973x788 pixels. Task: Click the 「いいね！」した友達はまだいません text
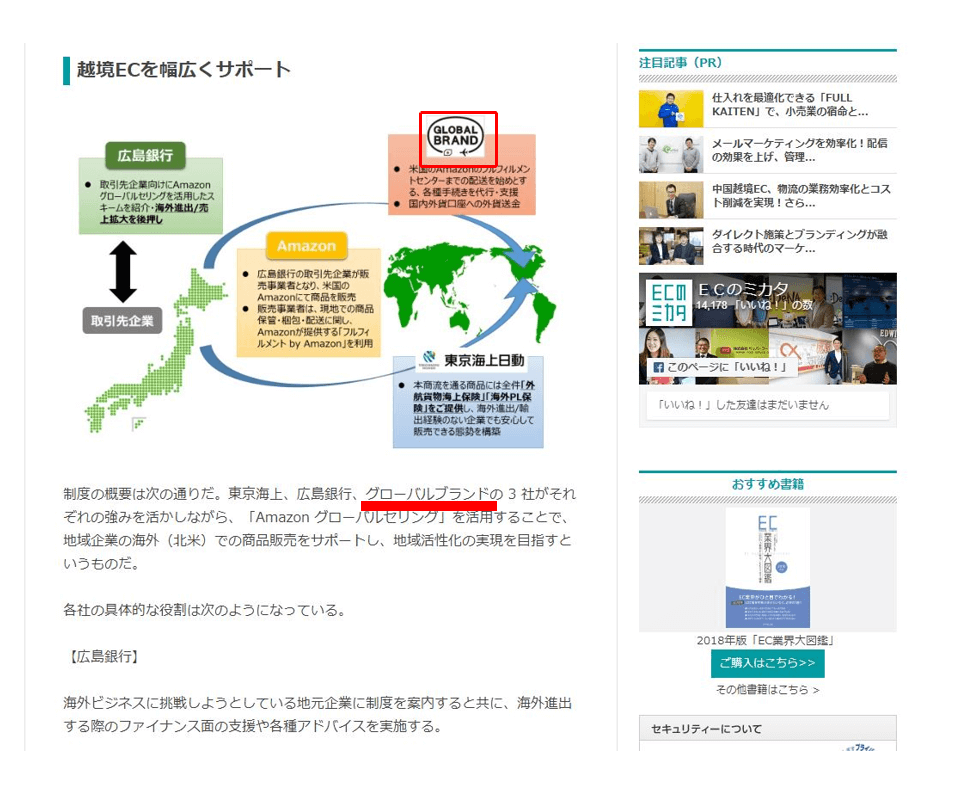tap(743, 405)
